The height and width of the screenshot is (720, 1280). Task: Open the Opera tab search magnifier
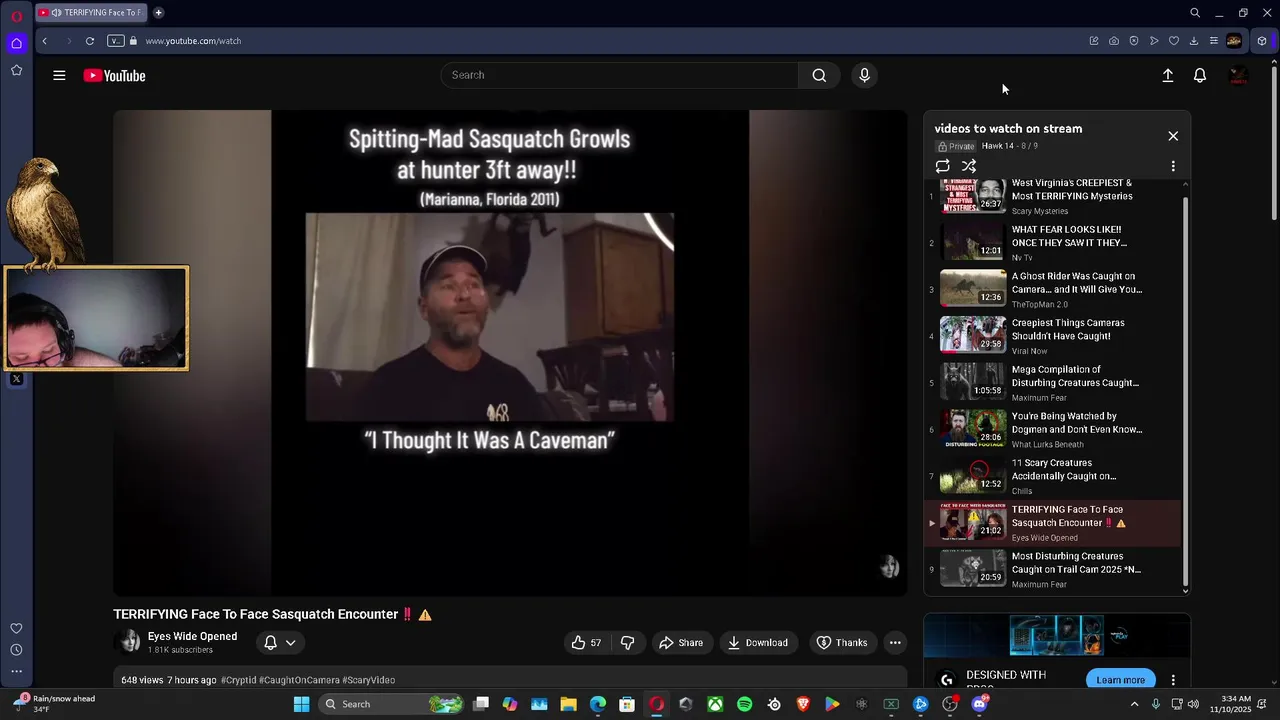(x=1195, y=13)
